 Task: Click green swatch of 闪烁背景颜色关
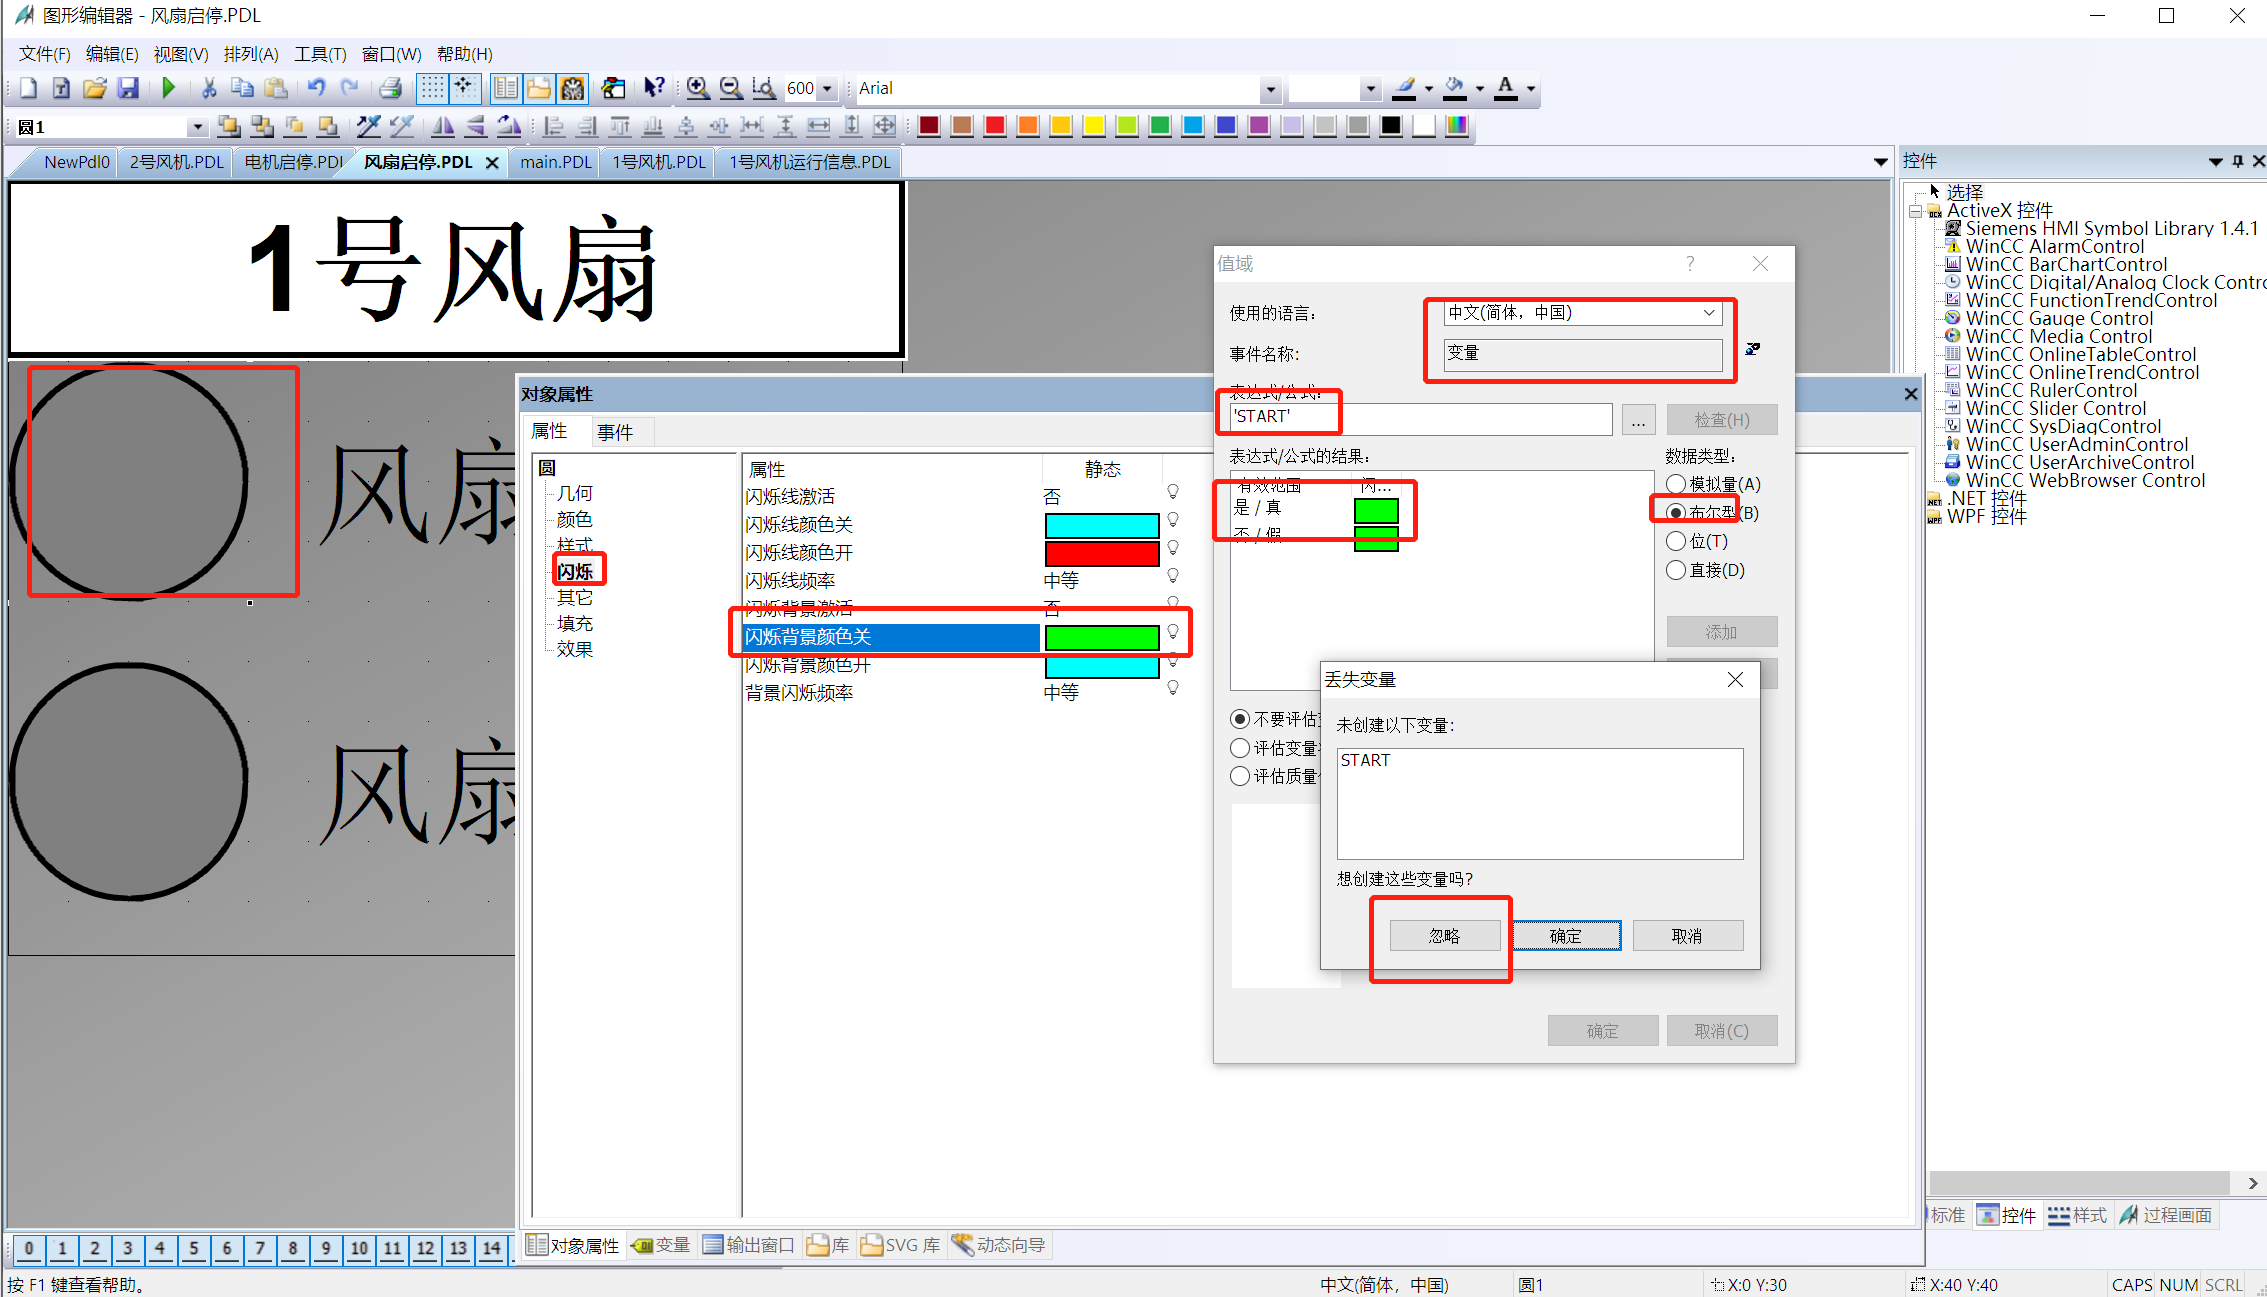coord(1102,637)
